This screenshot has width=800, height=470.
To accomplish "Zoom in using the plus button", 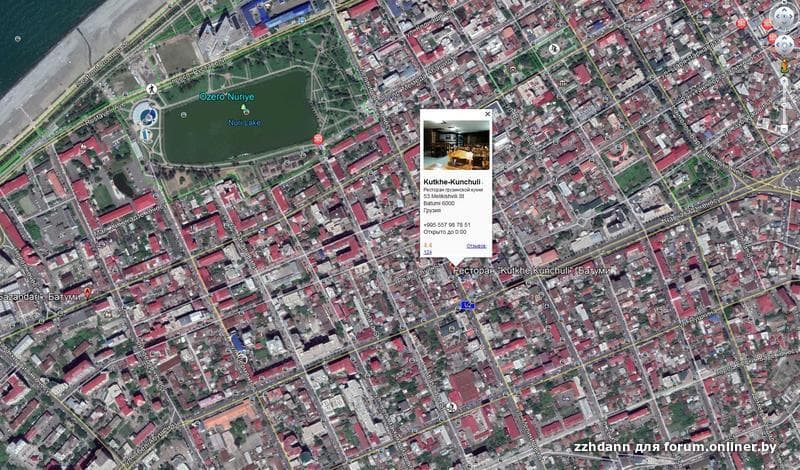I will click(784, 81).
